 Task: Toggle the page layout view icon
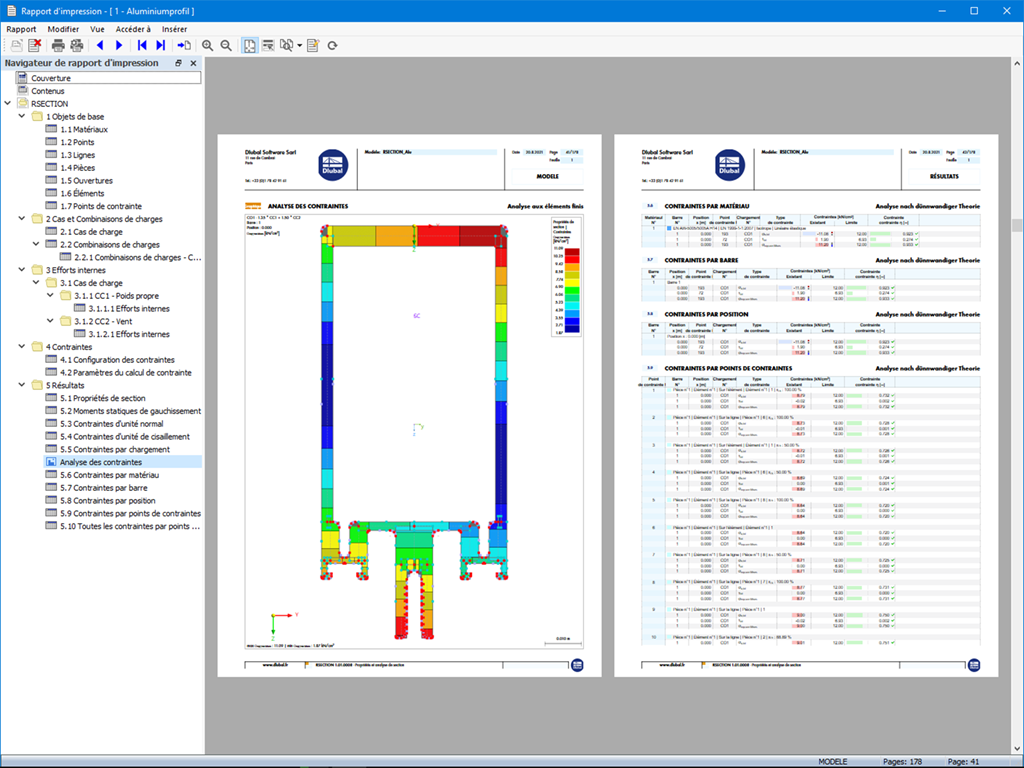(249, 45)
